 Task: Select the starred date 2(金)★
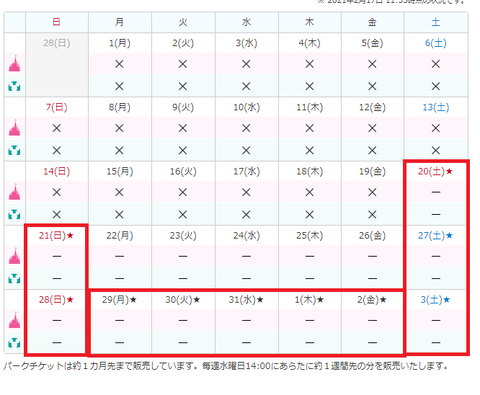(372, 300)
